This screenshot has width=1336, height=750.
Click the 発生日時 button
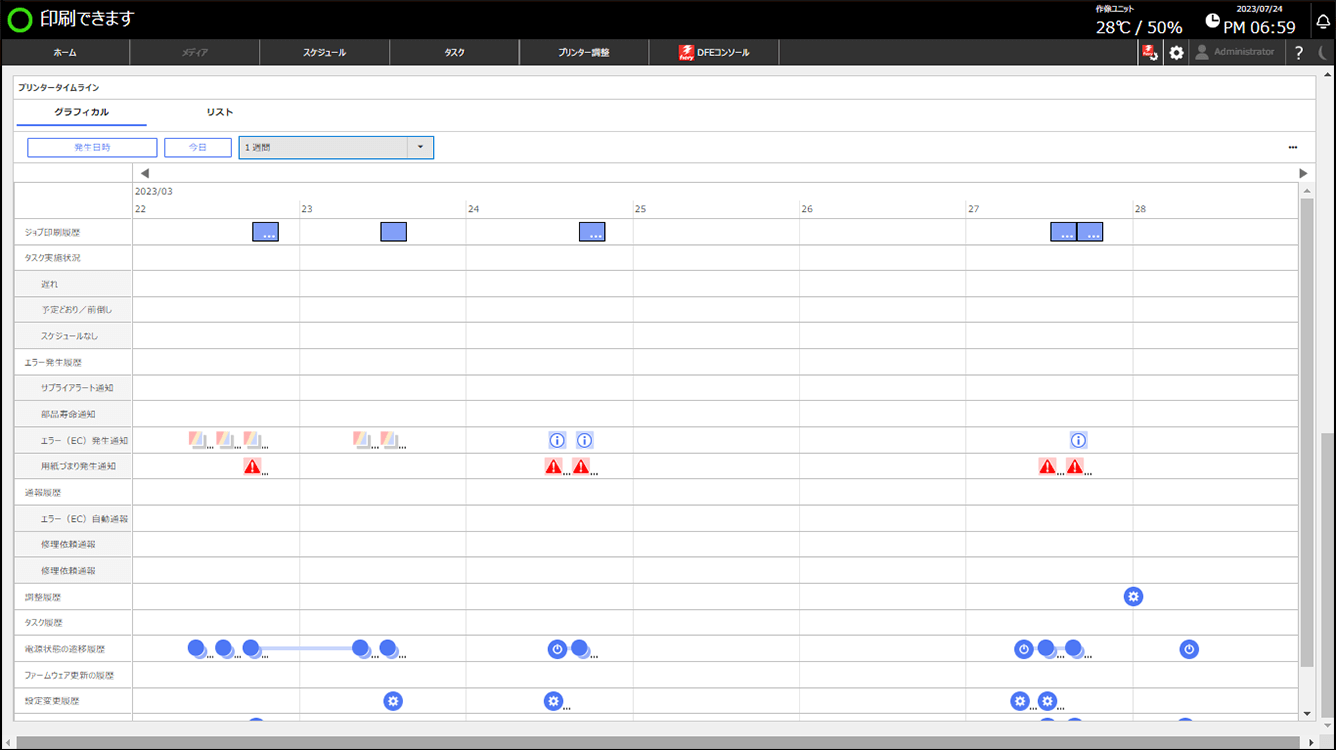coord(92,148)
